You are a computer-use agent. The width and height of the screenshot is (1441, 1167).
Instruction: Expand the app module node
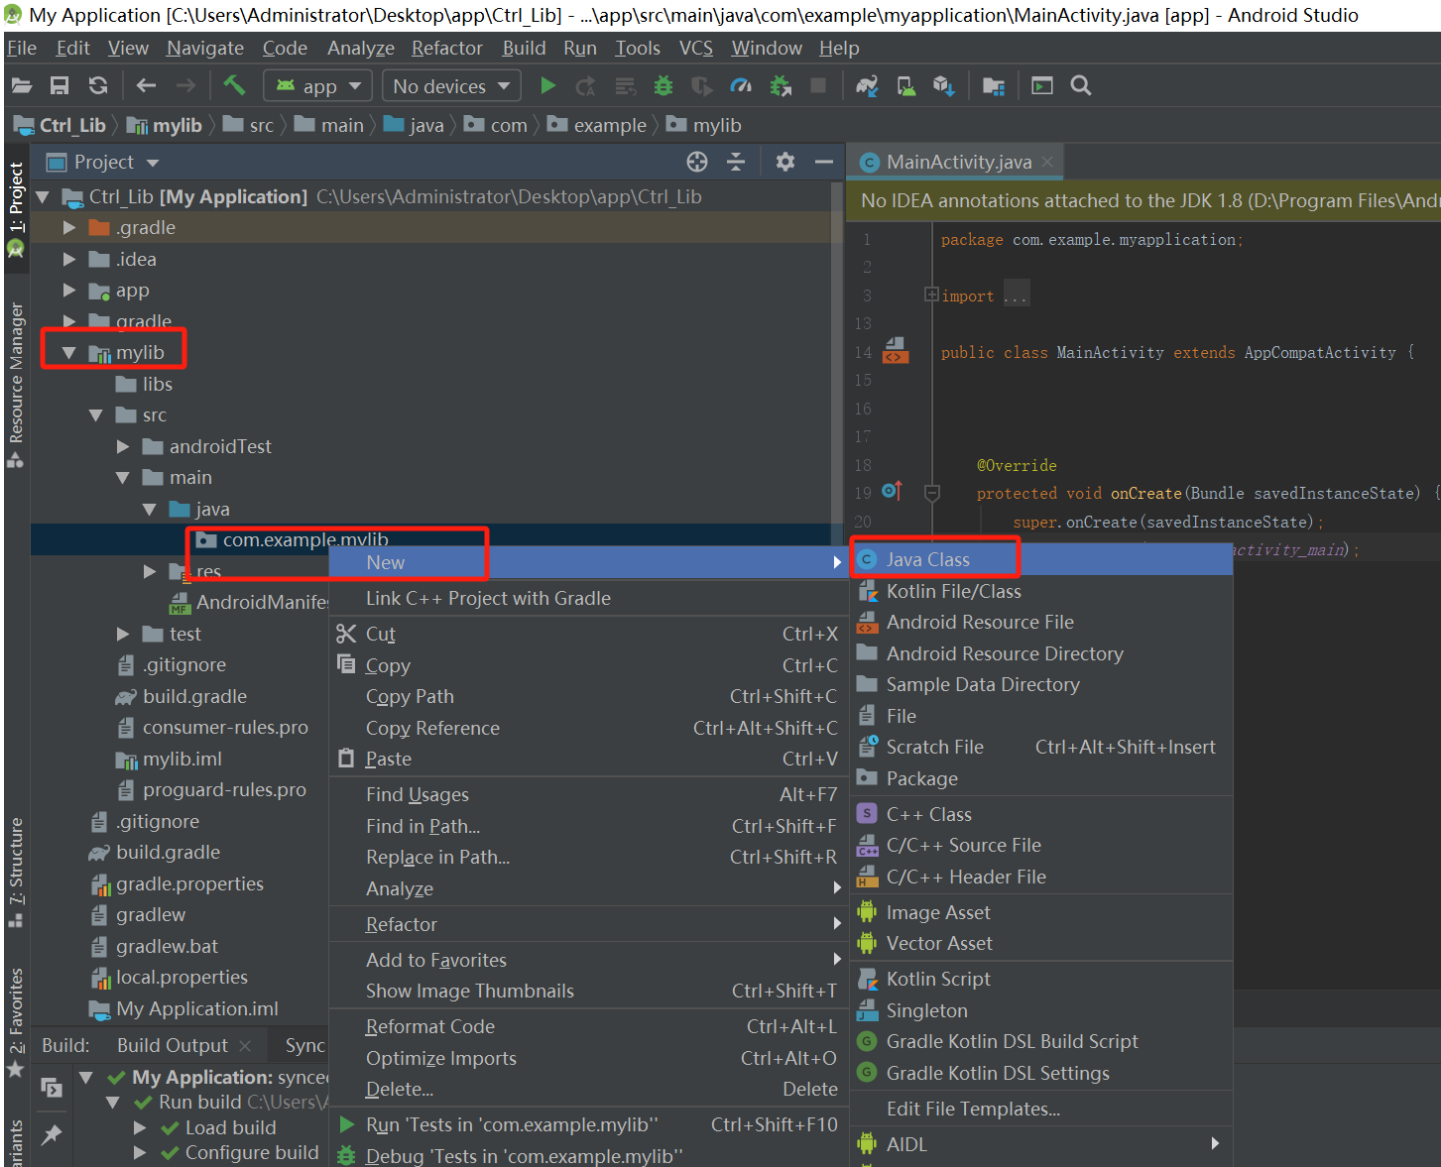69,290
